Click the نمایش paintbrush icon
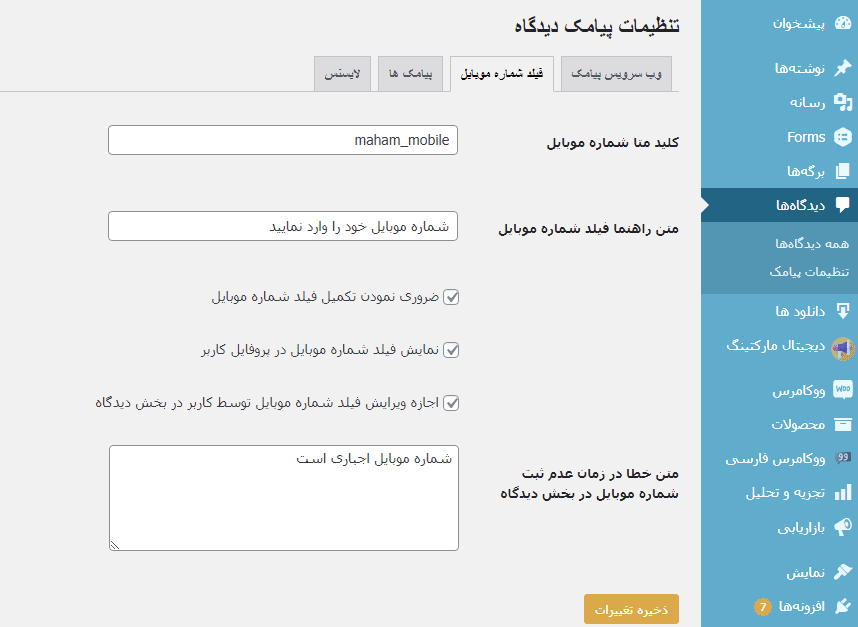The image size is (858, 627). 843,572
